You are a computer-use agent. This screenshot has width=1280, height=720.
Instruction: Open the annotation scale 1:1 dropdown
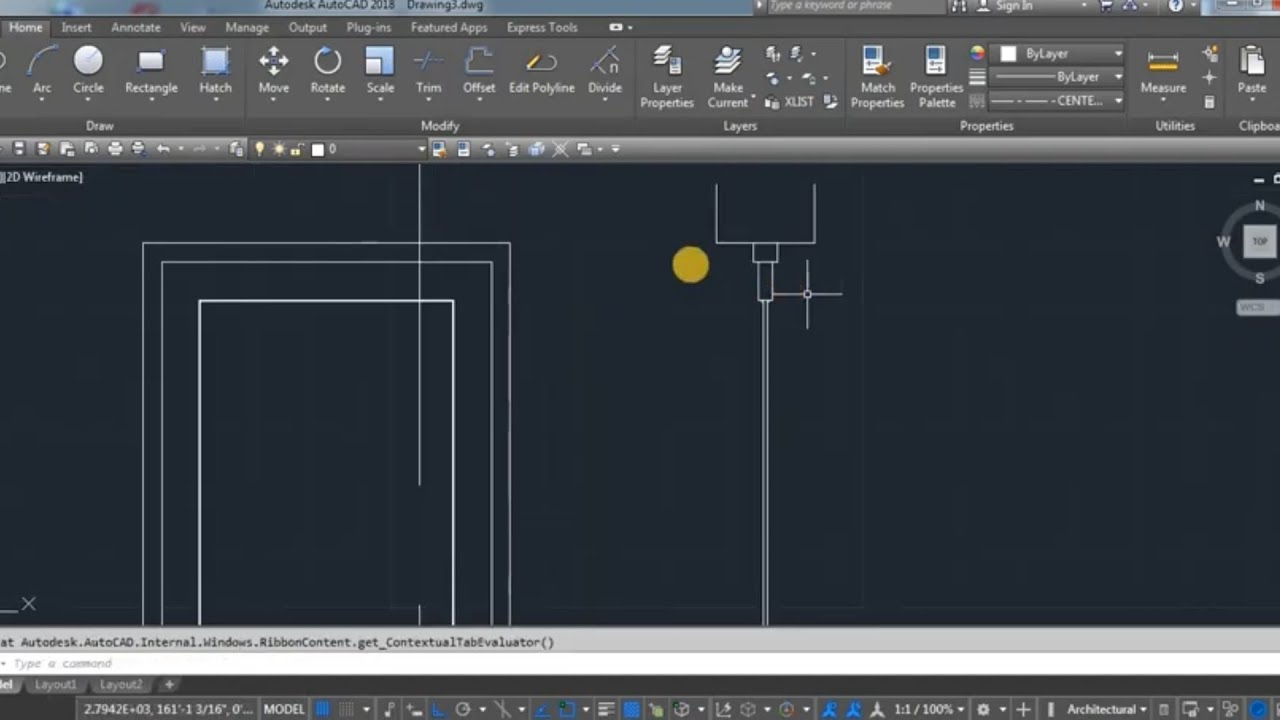point(930,709)
